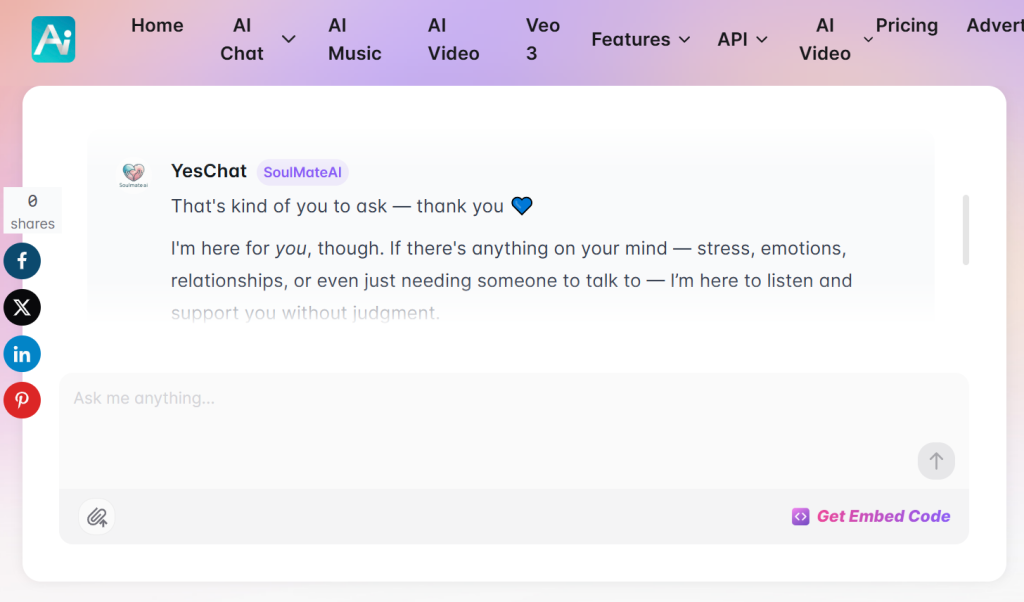Open the AI Chat nav link
The width and height of the screenshot is (1024, 602).
coord(242,39)
